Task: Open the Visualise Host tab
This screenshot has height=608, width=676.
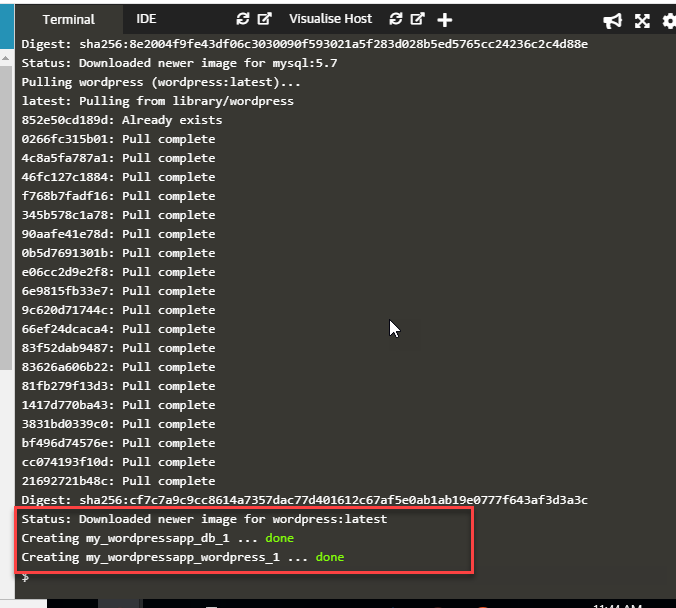Action: tap(330, 19)
